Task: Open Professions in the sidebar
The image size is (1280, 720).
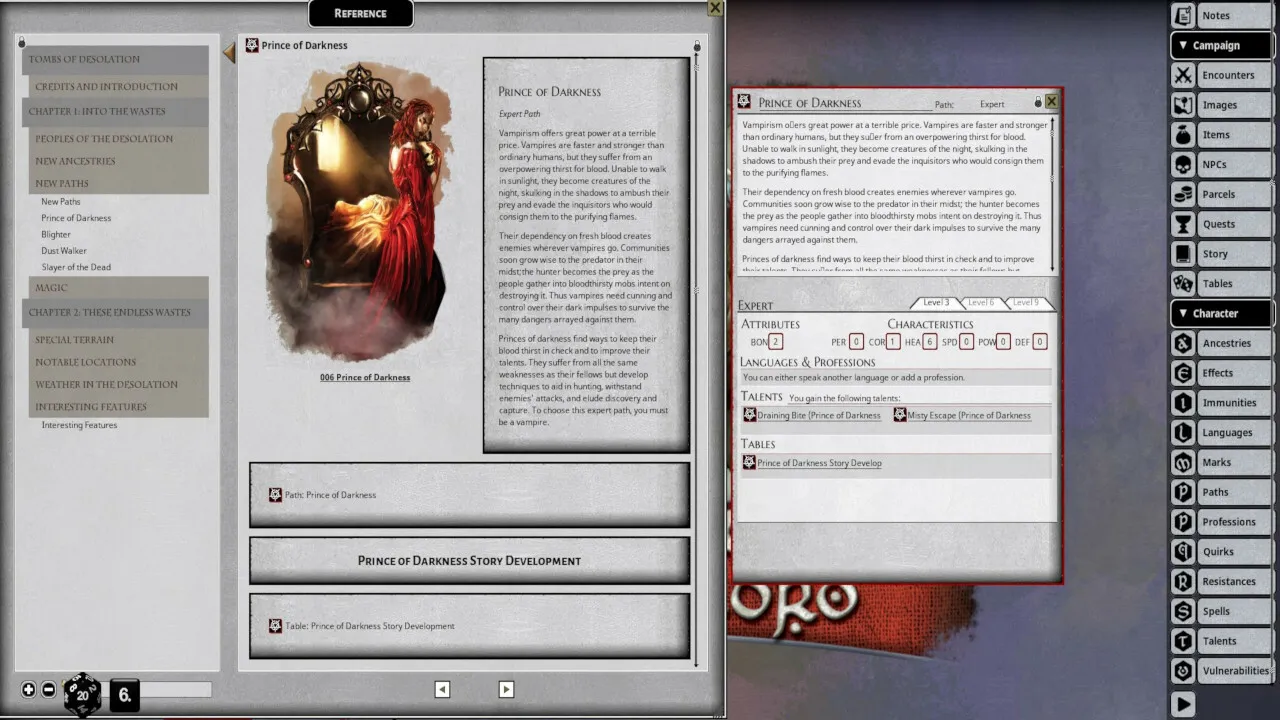Action: tap(1221, 522)
